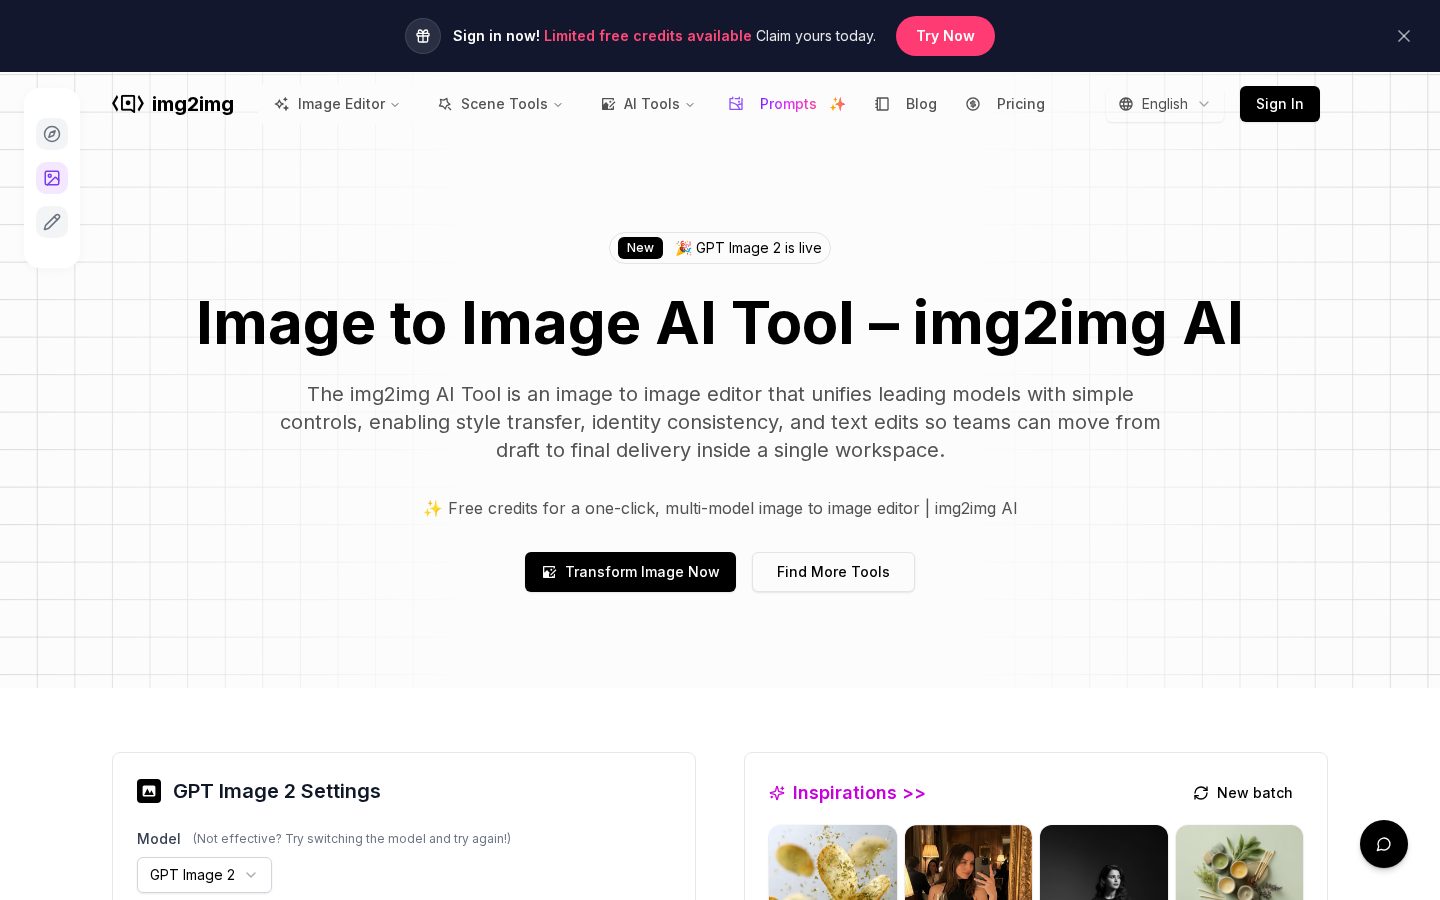Viewport: 1440px width, 900px height.
Task: Open the Pricing page
Action: pos(1005,104)
